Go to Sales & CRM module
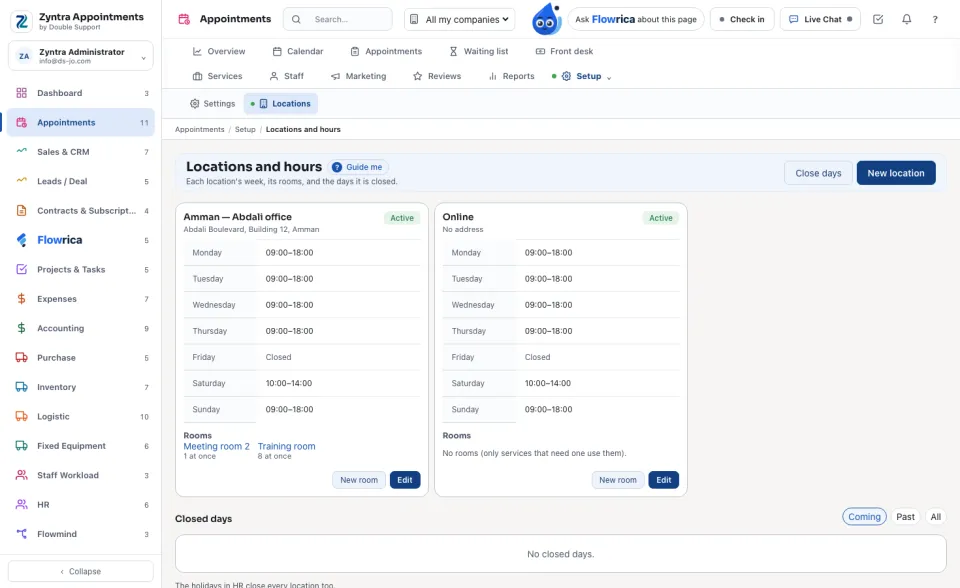 (x=81, y=152)
